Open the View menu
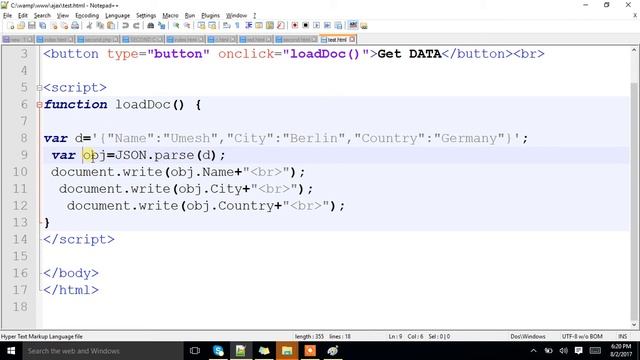The height and width of the screenshot is (360, 640). tap(62, 16)
